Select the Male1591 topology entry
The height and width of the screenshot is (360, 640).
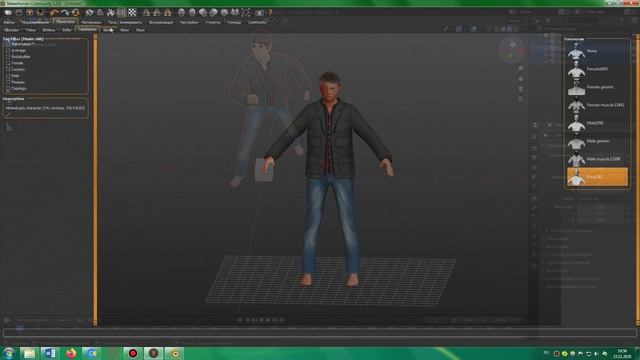coord(598,123)
